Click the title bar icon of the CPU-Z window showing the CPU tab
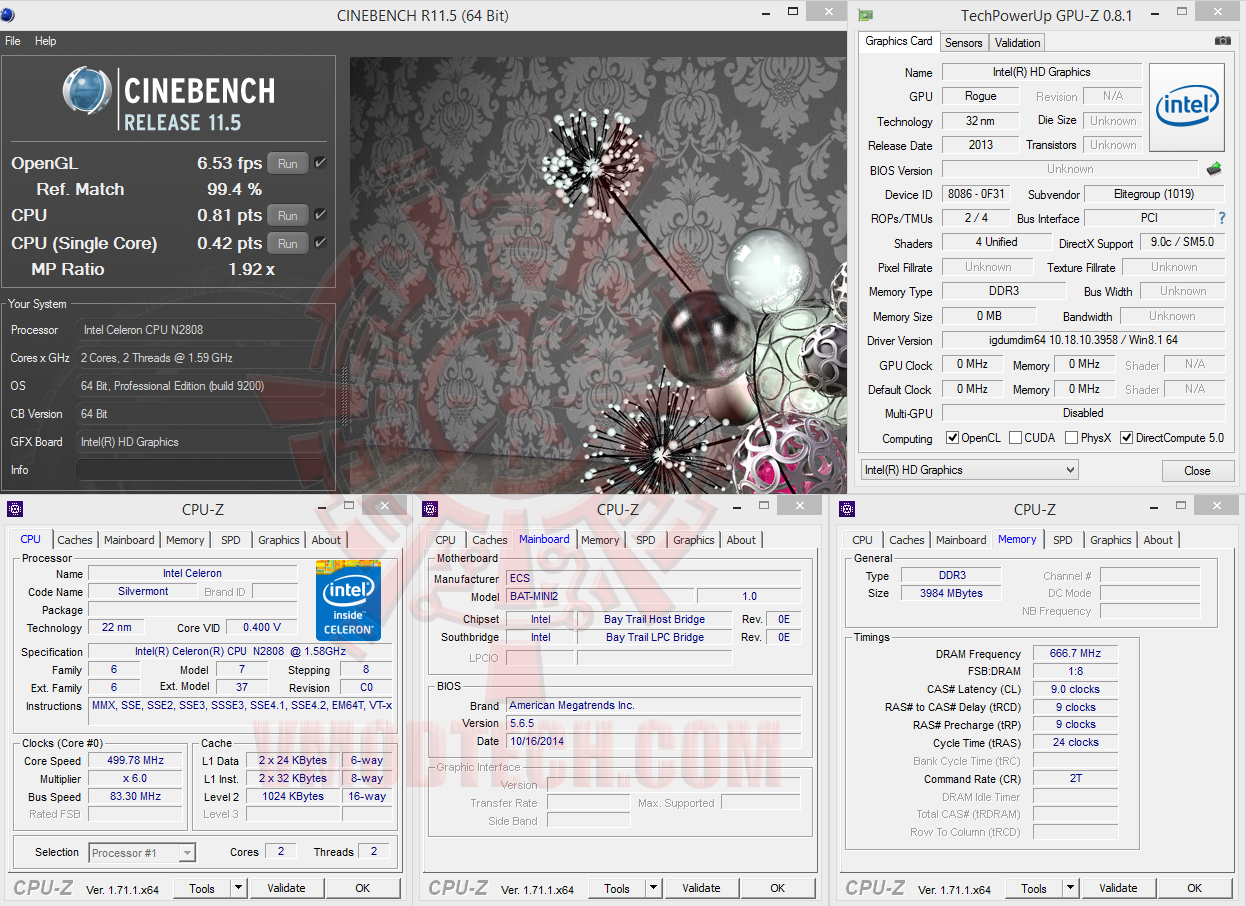 15,509
